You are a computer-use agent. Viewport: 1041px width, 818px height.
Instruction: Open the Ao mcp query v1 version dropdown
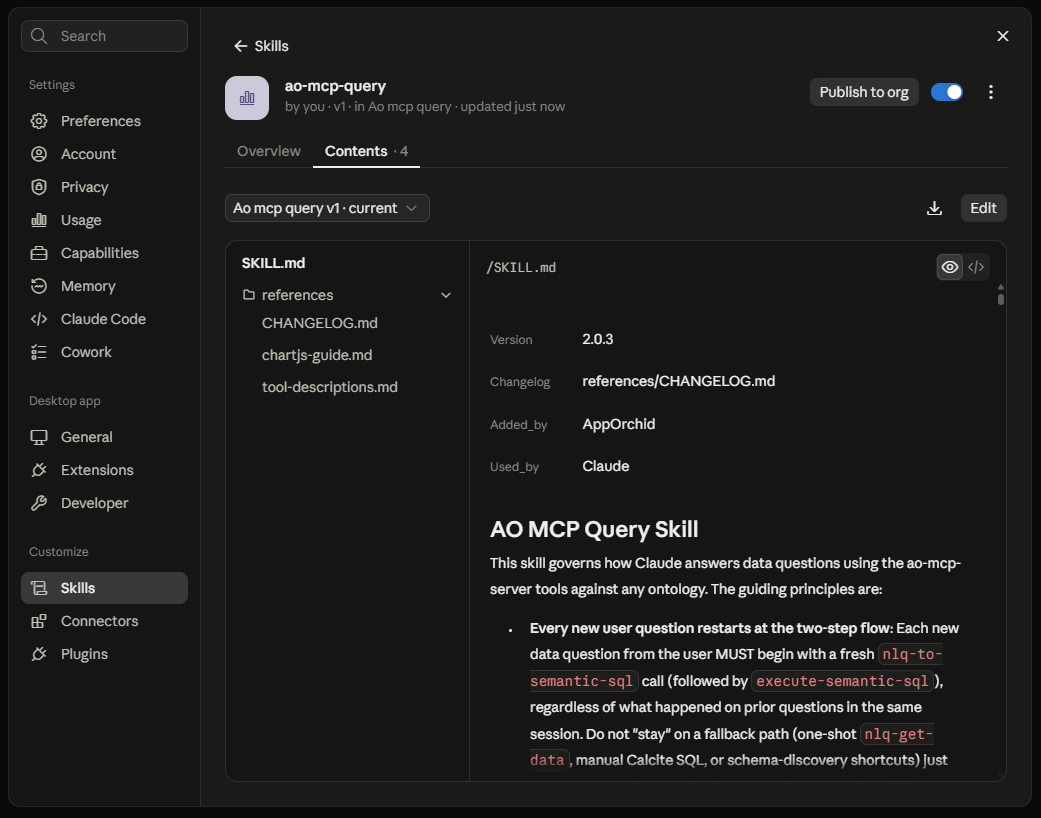327,208
